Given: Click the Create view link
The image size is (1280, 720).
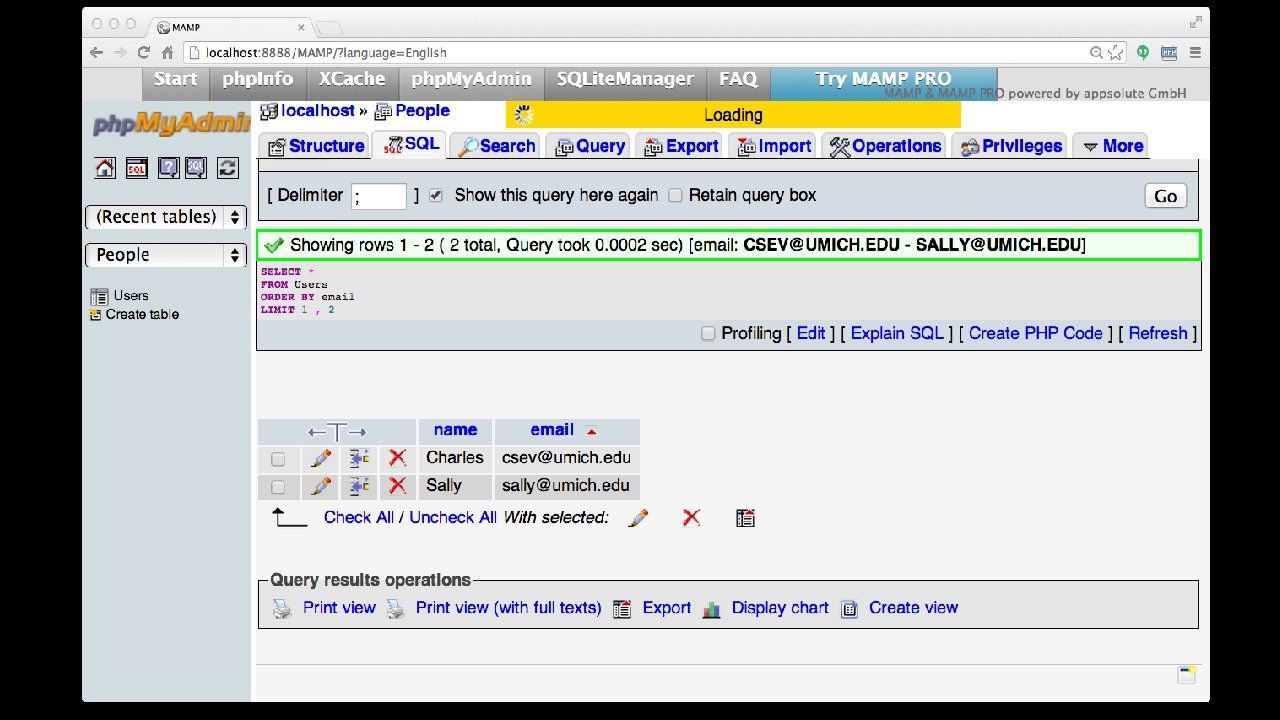Looking at the screenshot, I should coord(913,608).
